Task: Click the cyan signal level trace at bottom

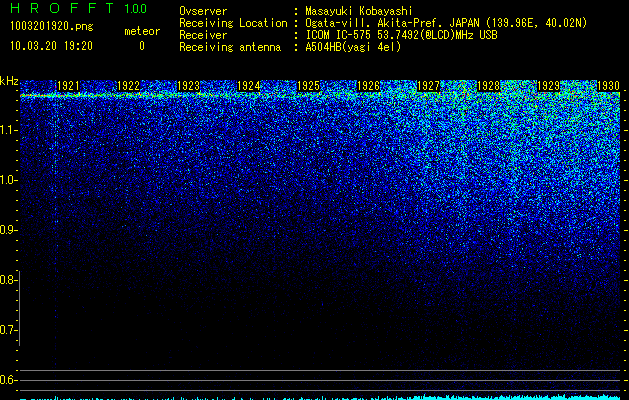Action: (x=320, y=397)
